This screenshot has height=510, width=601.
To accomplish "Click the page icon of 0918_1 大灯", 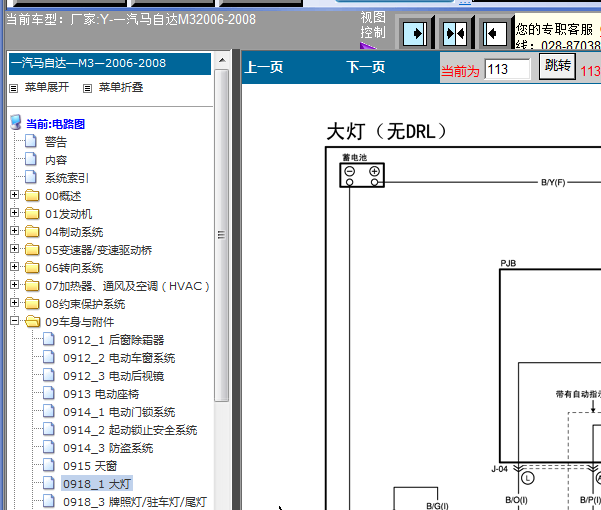I will click(x=49, y=483).
